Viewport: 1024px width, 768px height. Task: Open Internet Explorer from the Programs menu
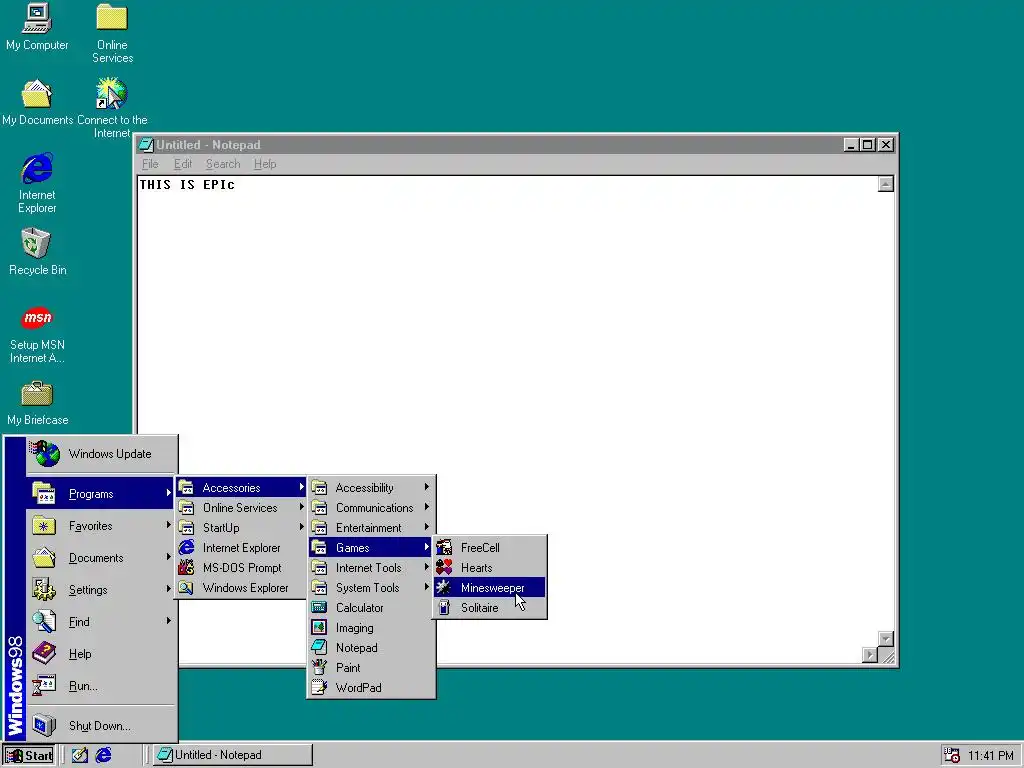click(241, 547)
